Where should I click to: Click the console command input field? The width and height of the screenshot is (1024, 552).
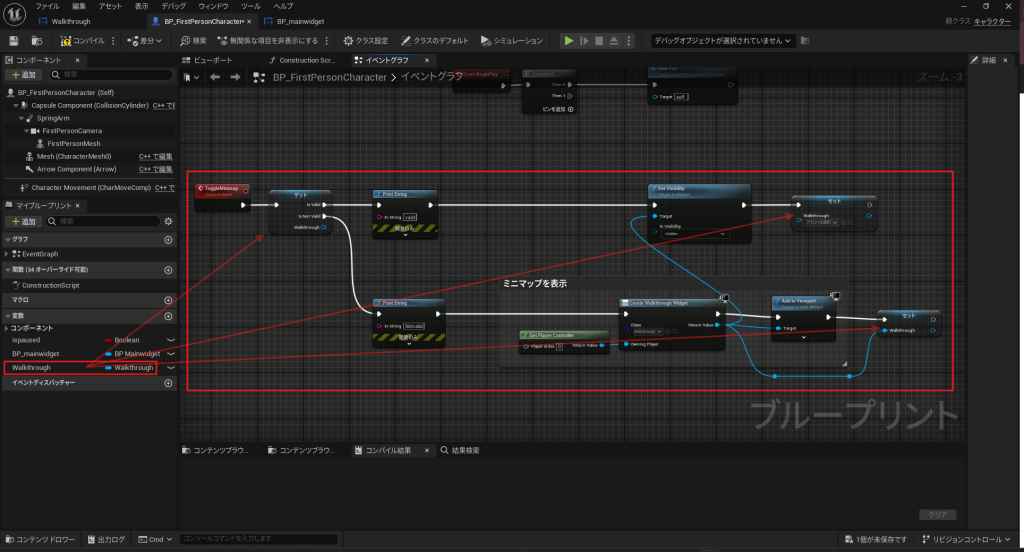click(290, 540)
